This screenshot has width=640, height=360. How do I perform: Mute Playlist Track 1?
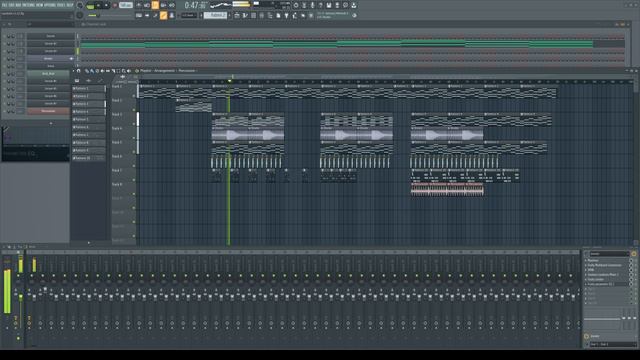[x=133, y=96]
